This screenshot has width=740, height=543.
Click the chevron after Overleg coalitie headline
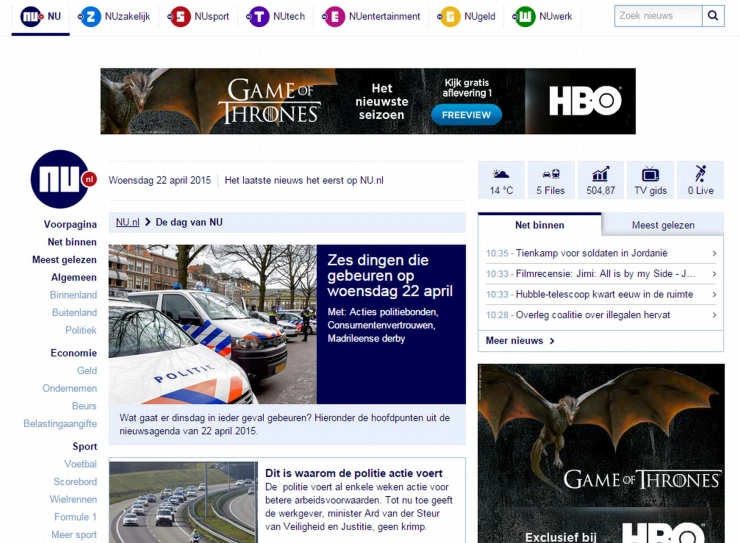click(x=714, y=315)
